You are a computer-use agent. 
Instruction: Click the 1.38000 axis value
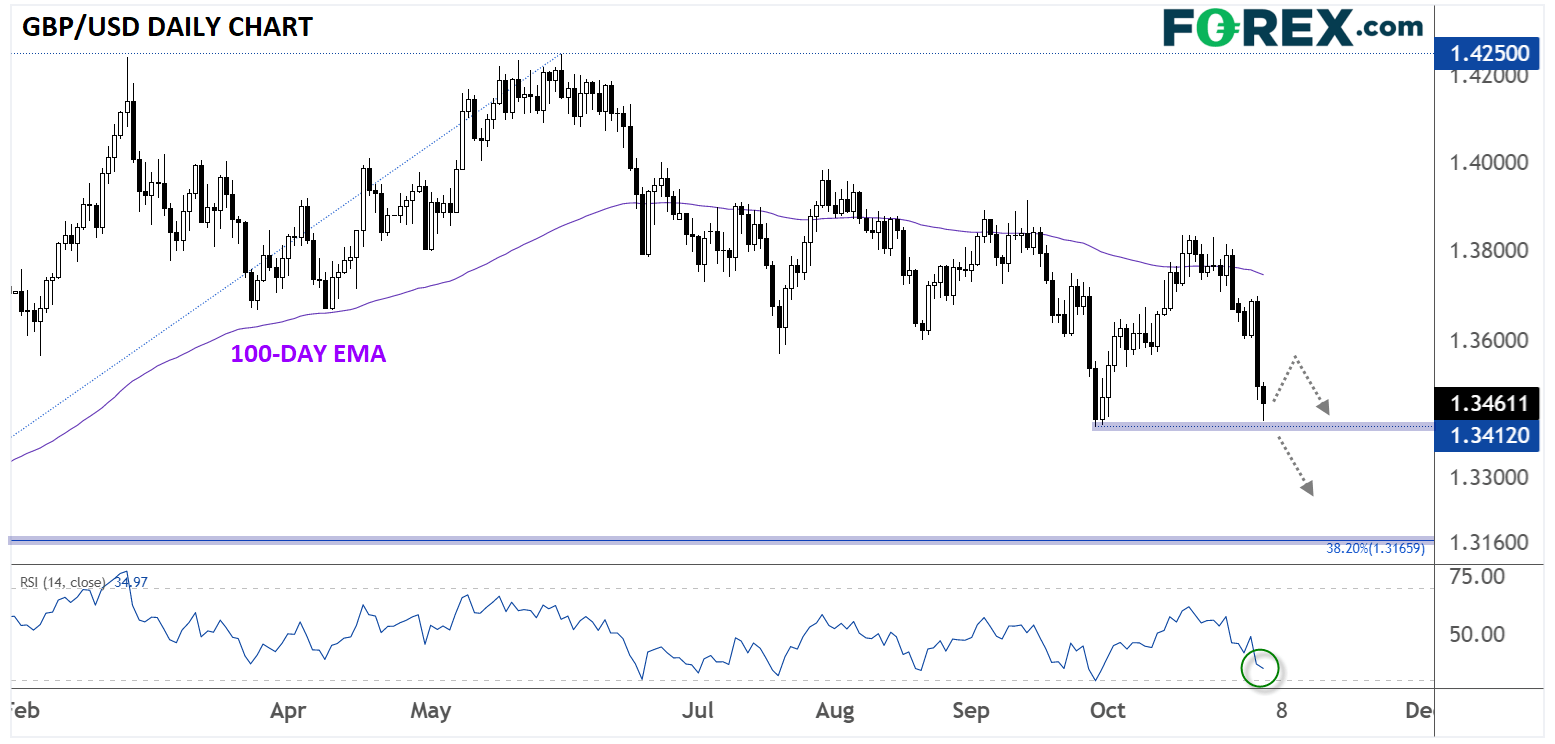[1491, 251]
